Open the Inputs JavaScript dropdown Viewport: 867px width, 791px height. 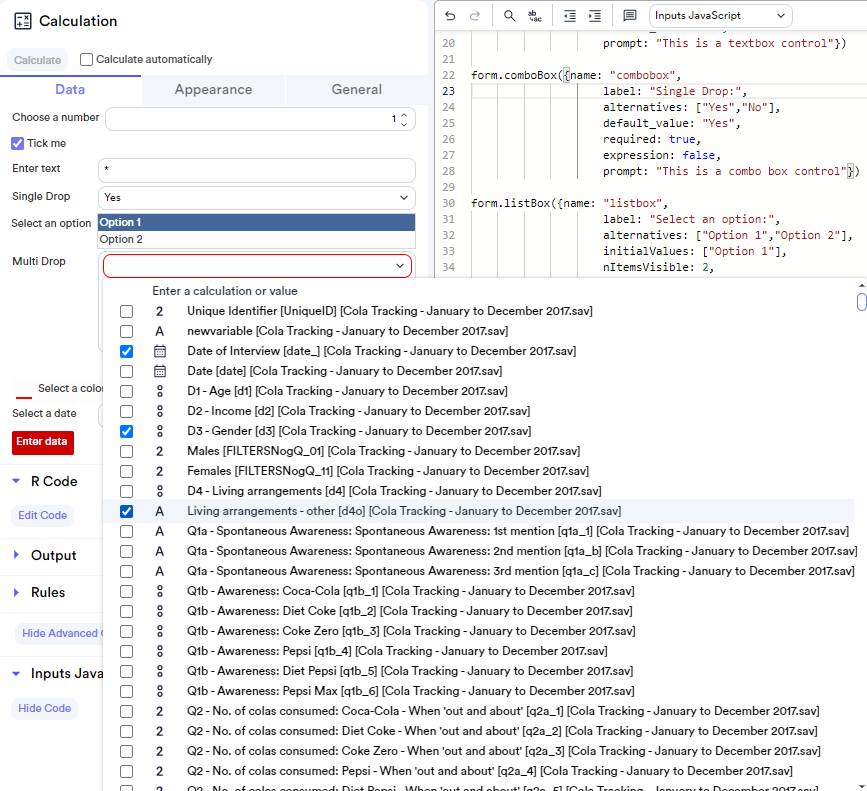click(x=720, y=16)
